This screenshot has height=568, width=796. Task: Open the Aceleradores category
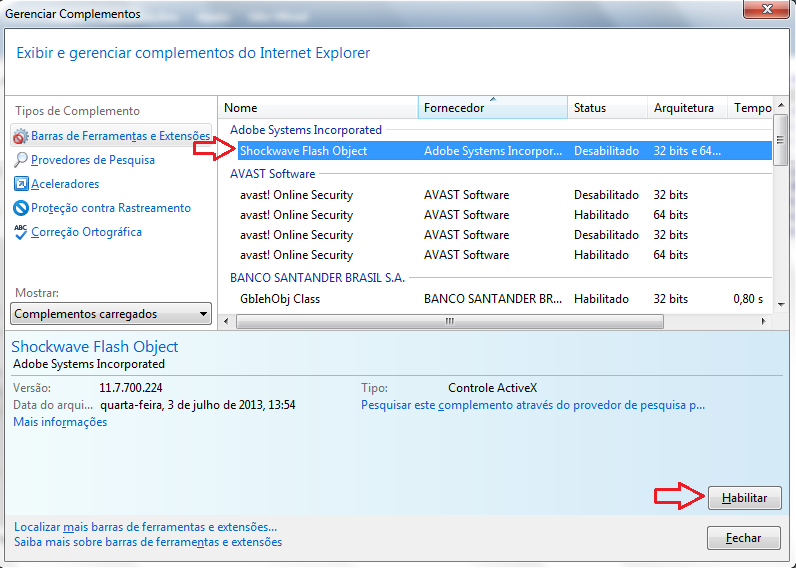click(65, 184)
